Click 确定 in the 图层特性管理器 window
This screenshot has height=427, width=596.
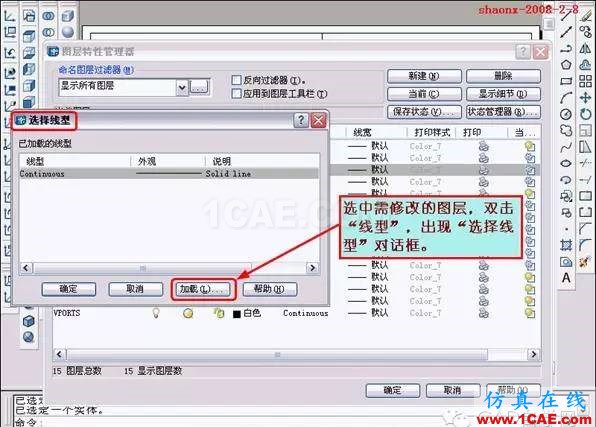pos(393,390)
